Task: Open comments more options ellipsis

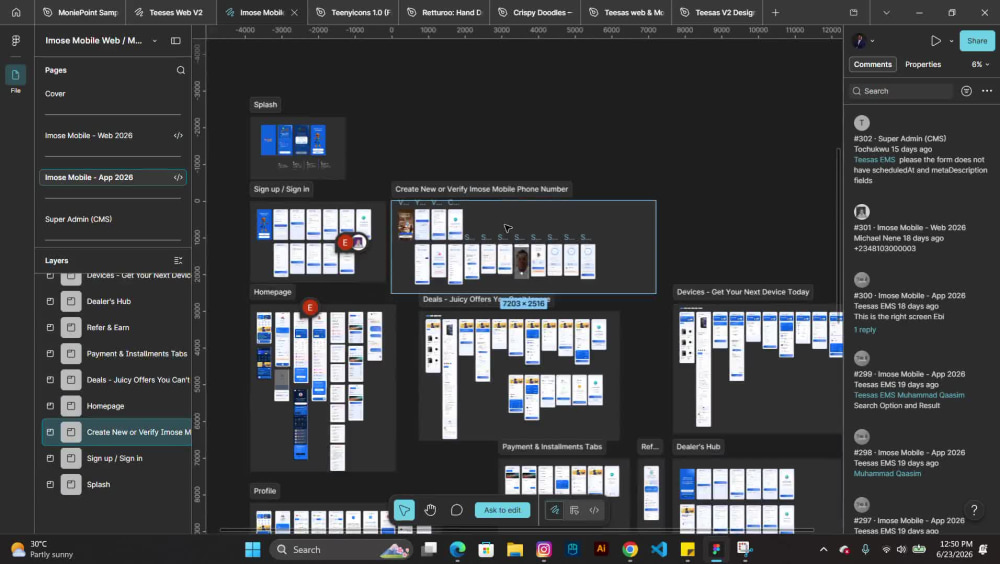Action: 987,91
